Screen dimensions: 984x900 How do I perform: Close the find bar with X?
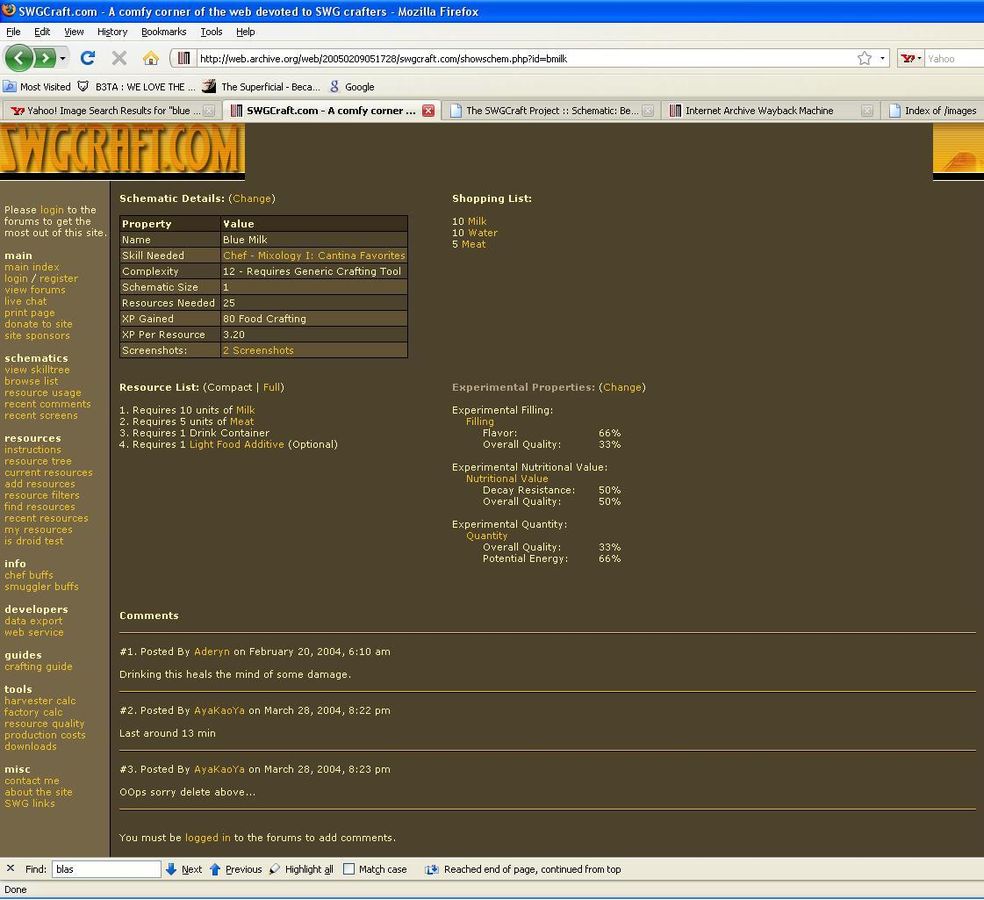point(10,869)
